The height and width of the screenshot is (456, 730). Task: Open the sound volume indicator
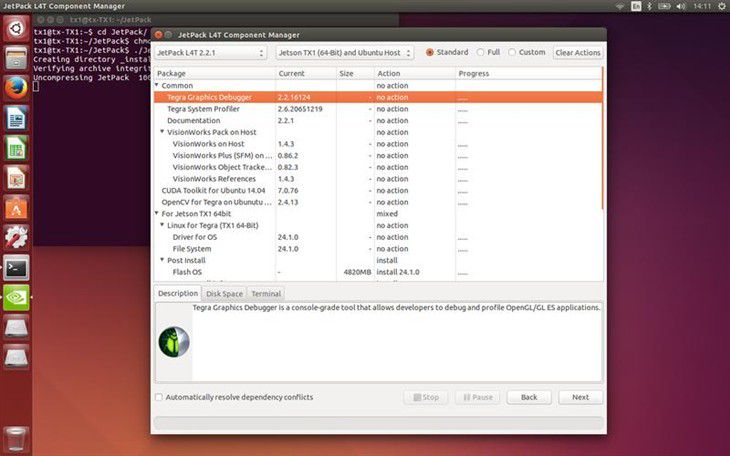click(x=681, y=6)
